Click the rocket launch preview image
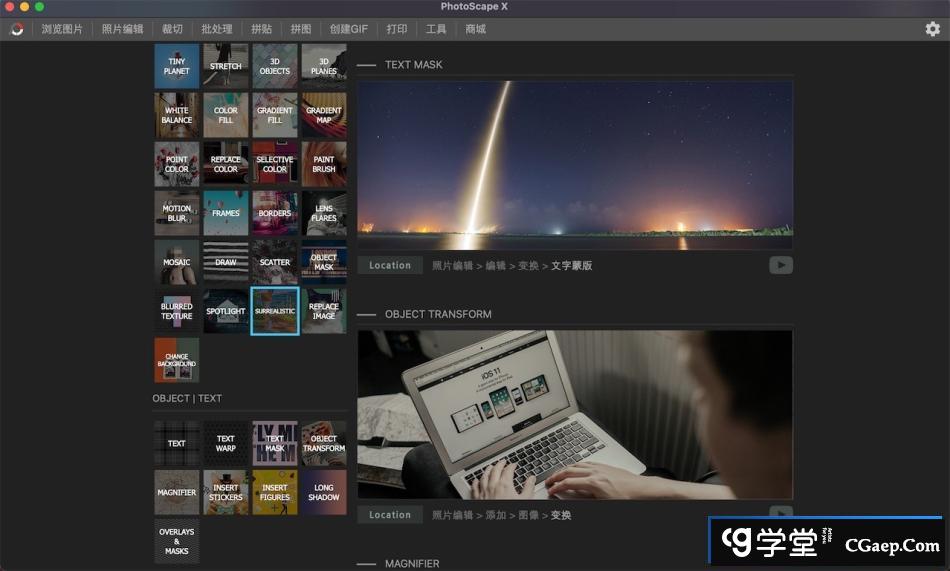950x571 pixels. (575, 165)
